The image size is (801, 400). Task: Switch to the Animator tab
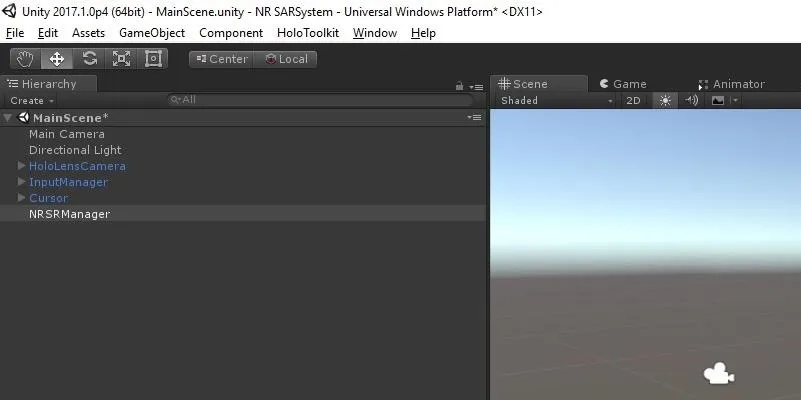732,84
